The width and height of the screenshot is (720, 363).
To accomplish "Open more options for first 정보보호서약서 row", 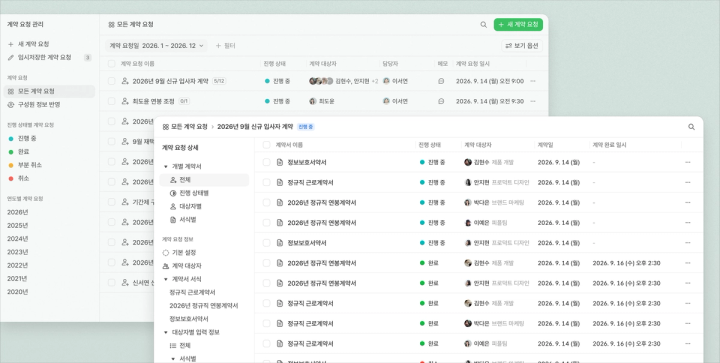I will (687, 162).
